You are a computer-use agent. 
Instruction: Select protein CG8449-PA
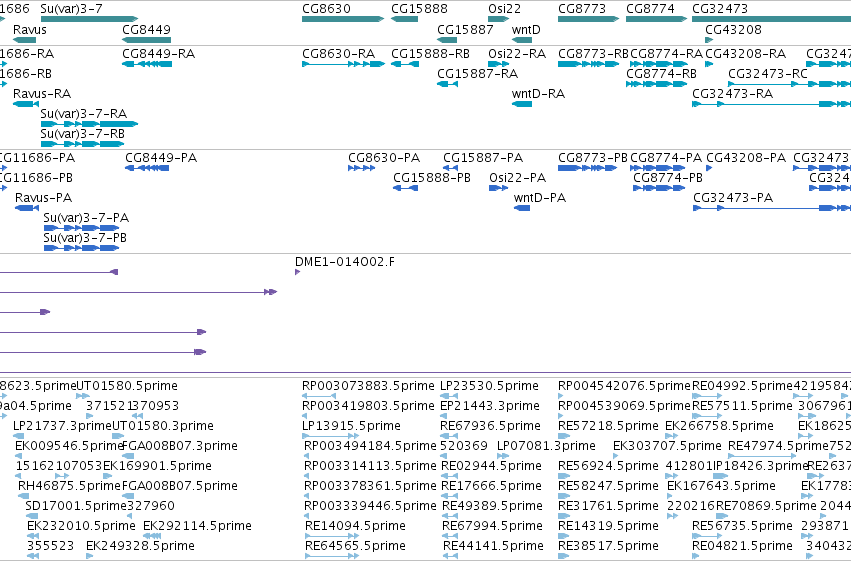[x=147, y=168]
